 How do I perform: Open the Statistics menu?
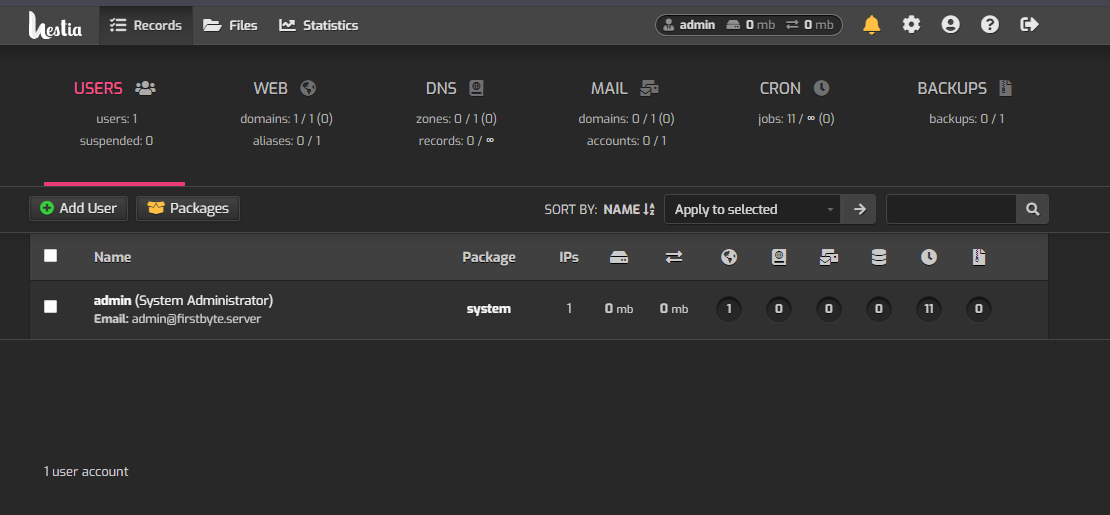(x=318, y=25)
